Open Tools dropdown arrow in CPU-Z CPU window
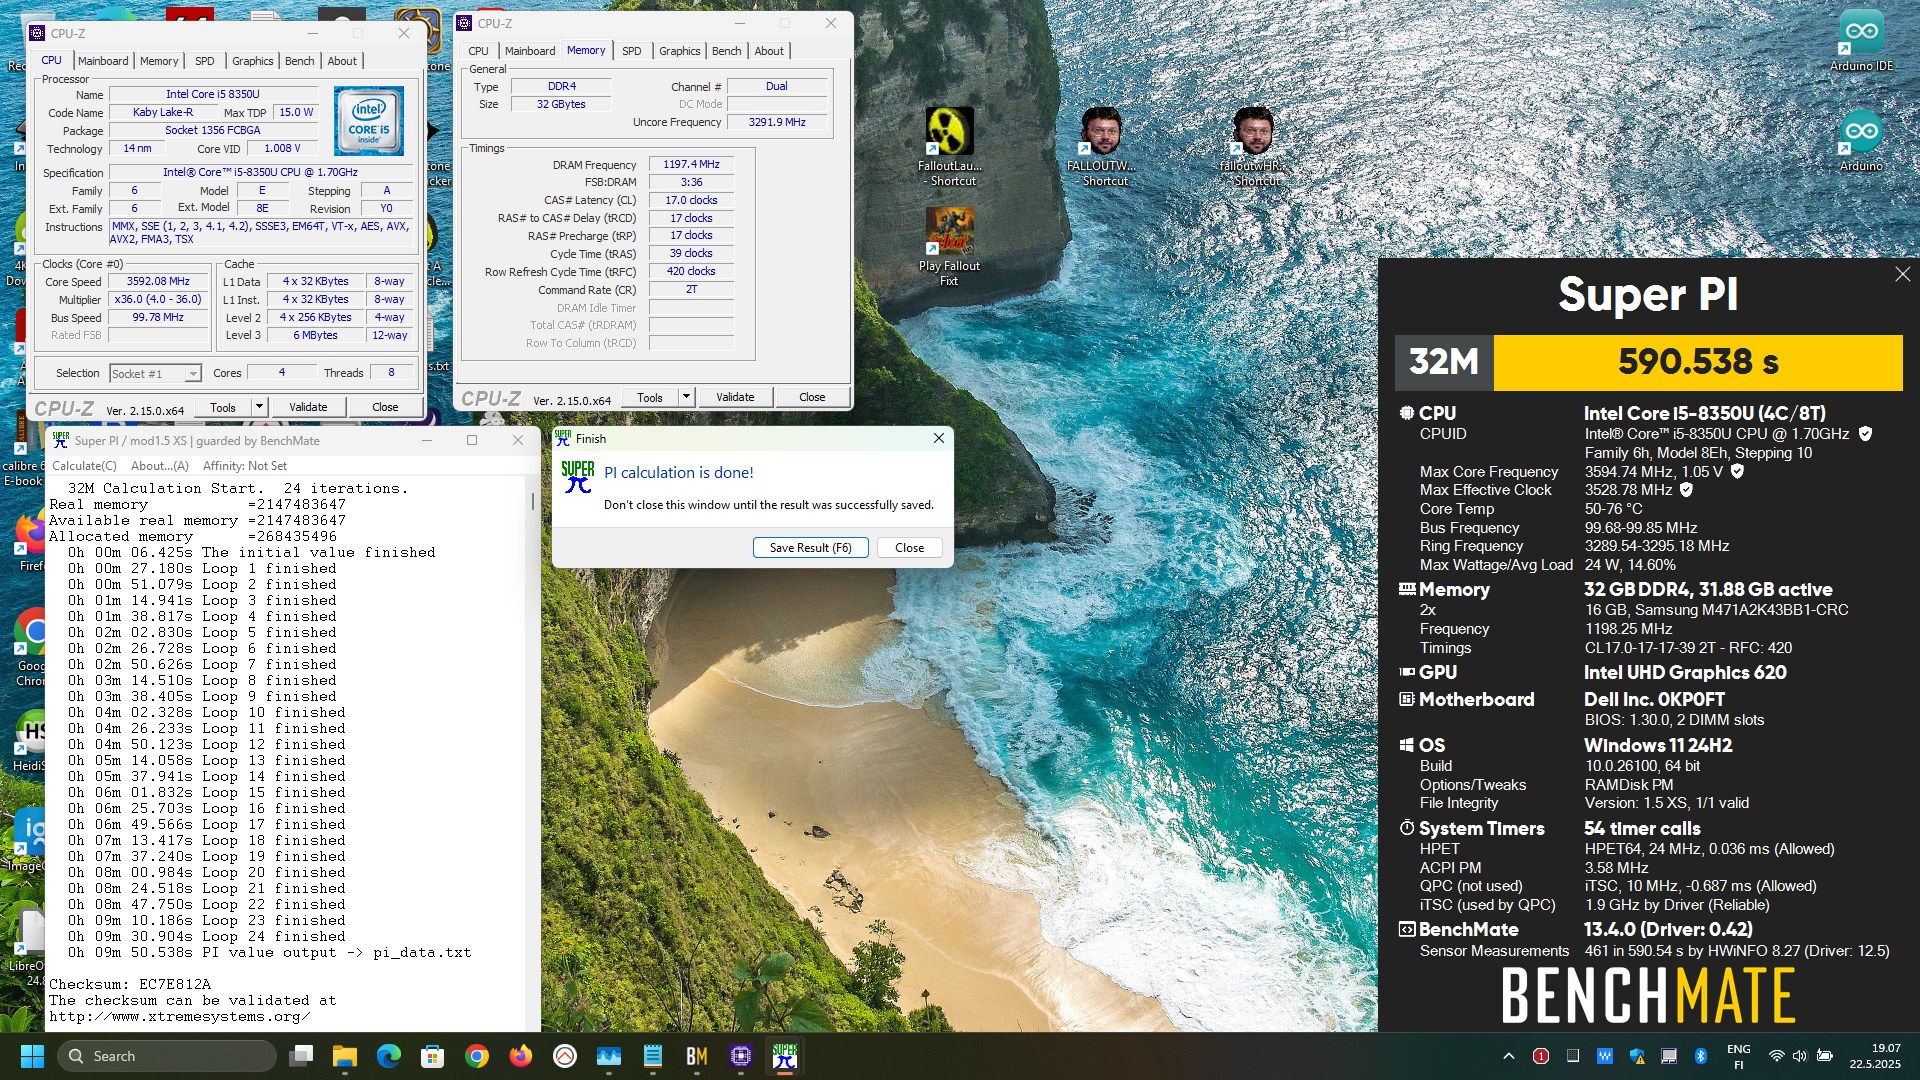 [259, 407]
